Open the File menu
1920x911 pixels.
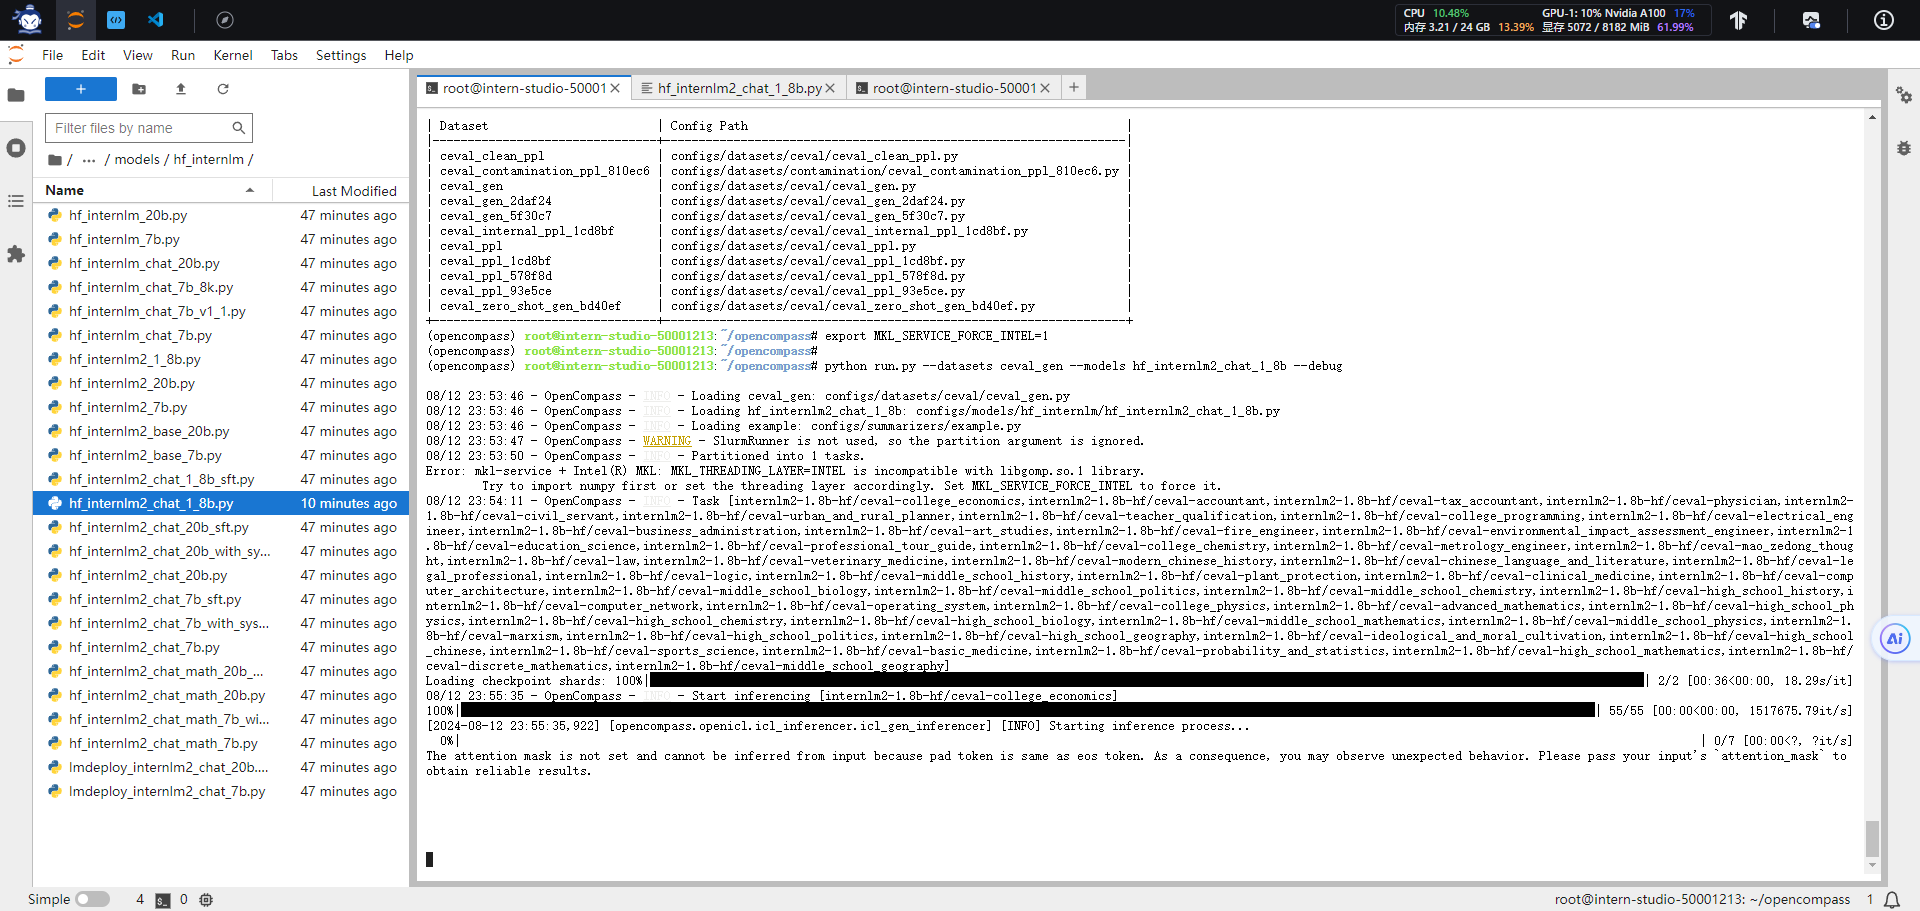pyautogui.click(x=53, y=55)
